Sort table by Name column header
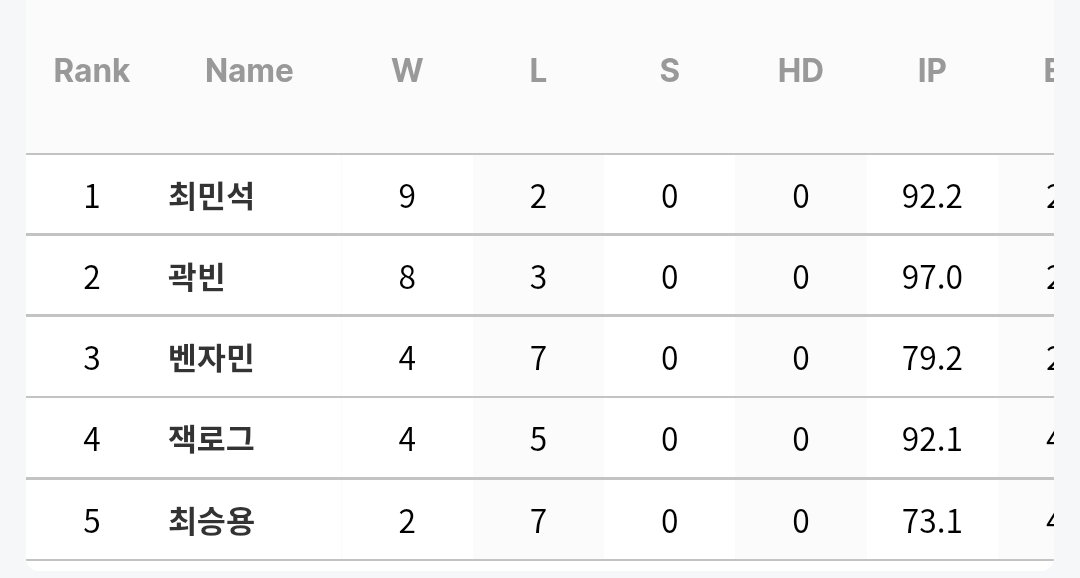Screen dimensions: 1080x578 point(249,70)
